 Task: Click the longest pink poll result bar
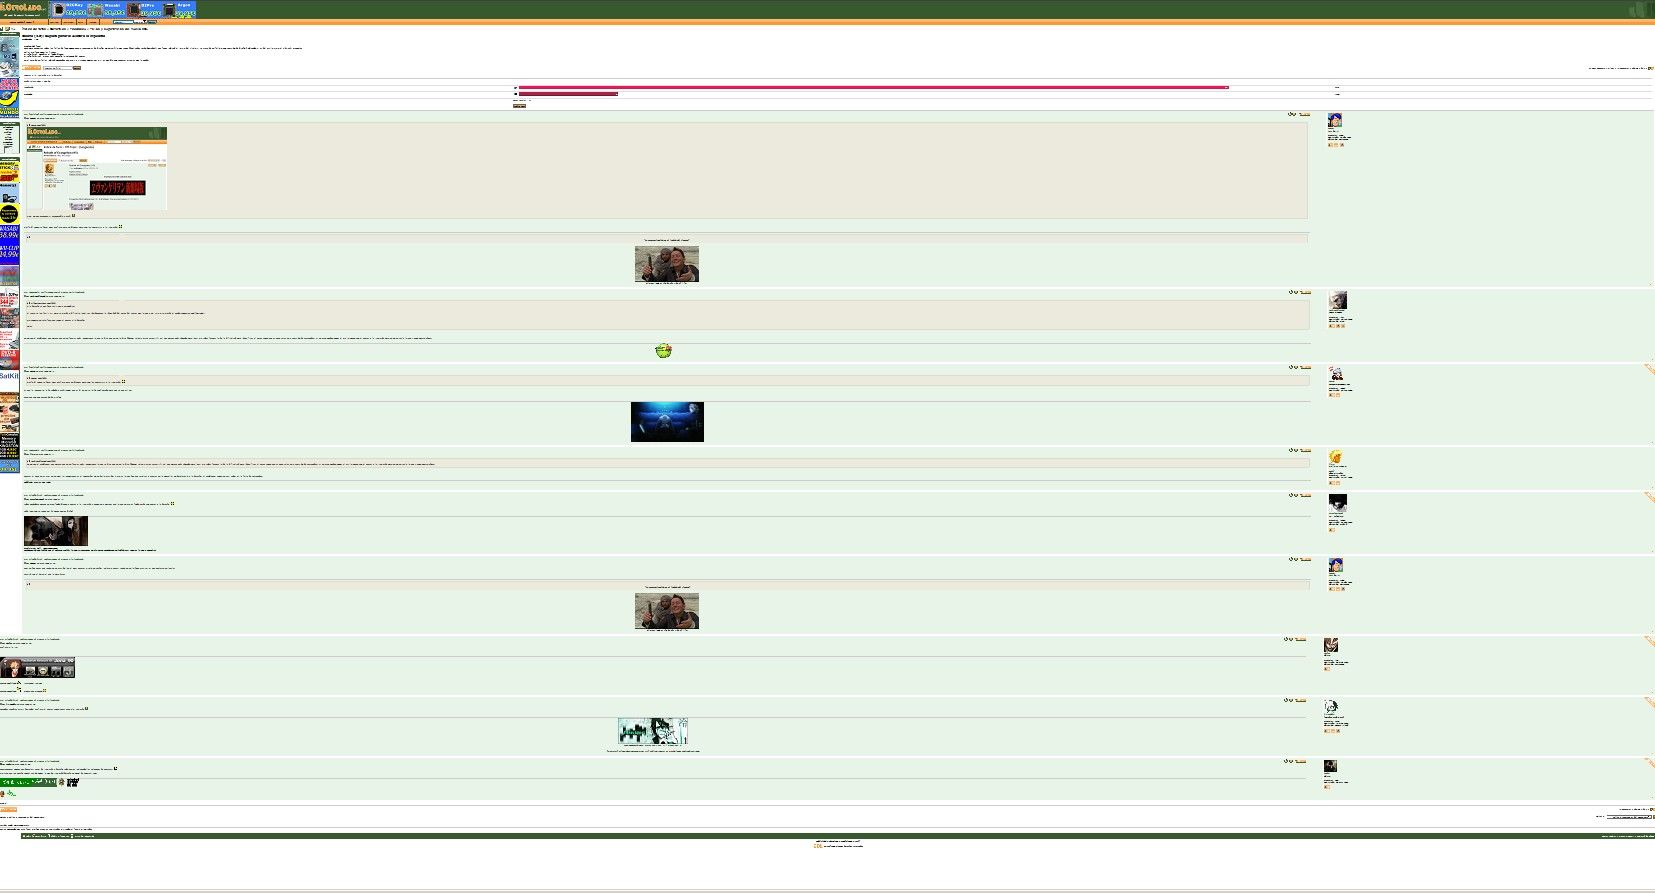tap(873, 88)
